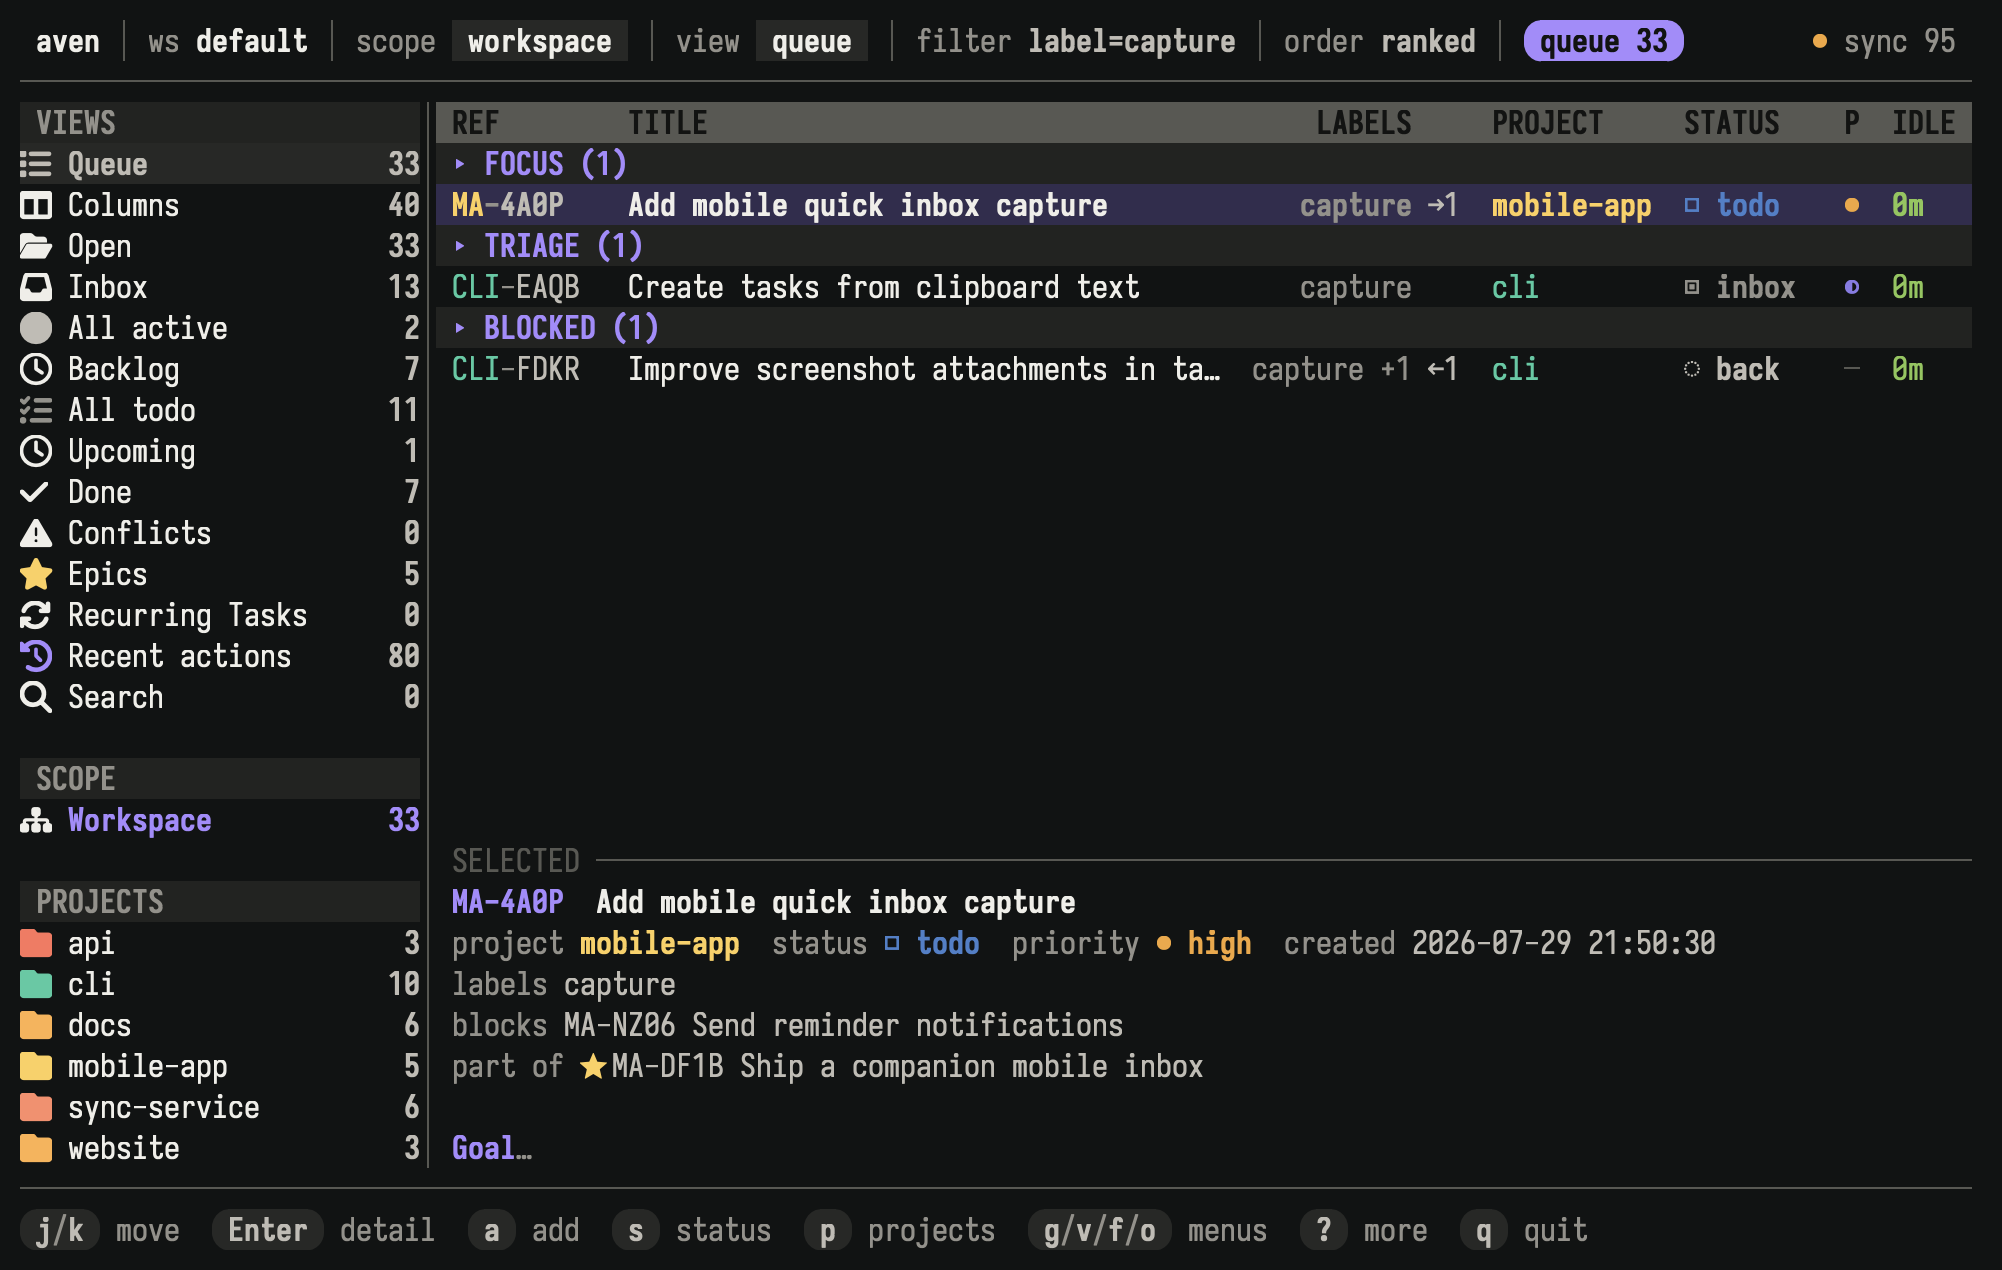Viewport: 2002px width, 1270px height.
Task: Open the queue view selector in header
Action: coord(812,41)
